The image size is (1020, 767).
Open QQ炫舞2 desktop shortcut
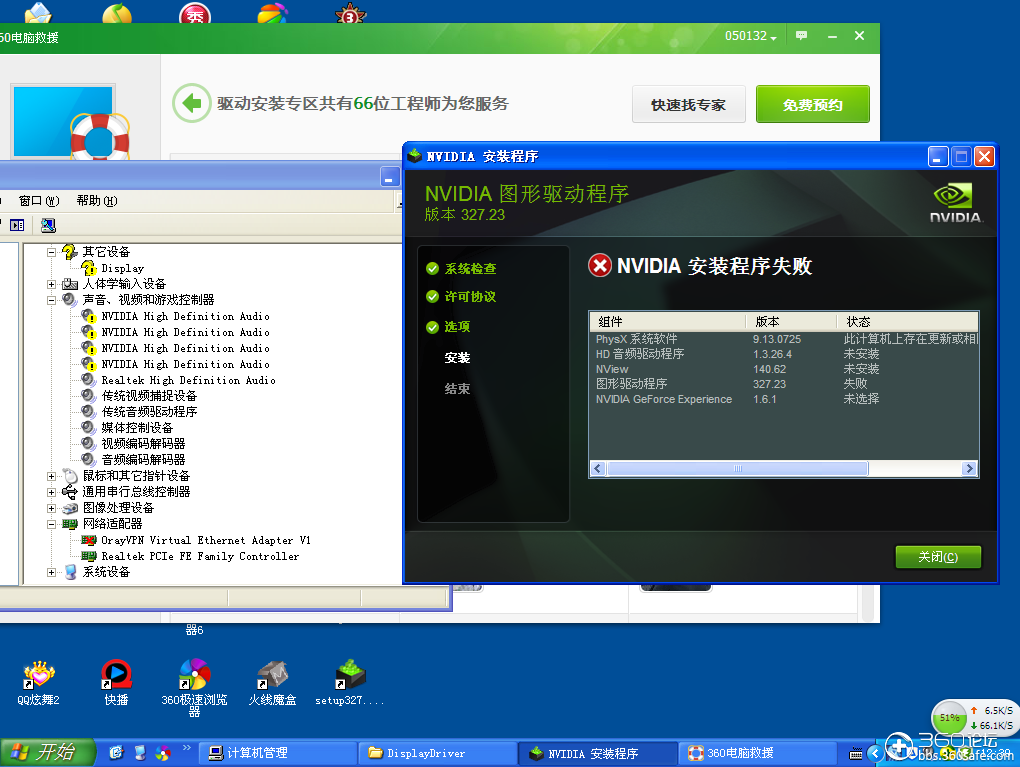click(x=38, y=682)
